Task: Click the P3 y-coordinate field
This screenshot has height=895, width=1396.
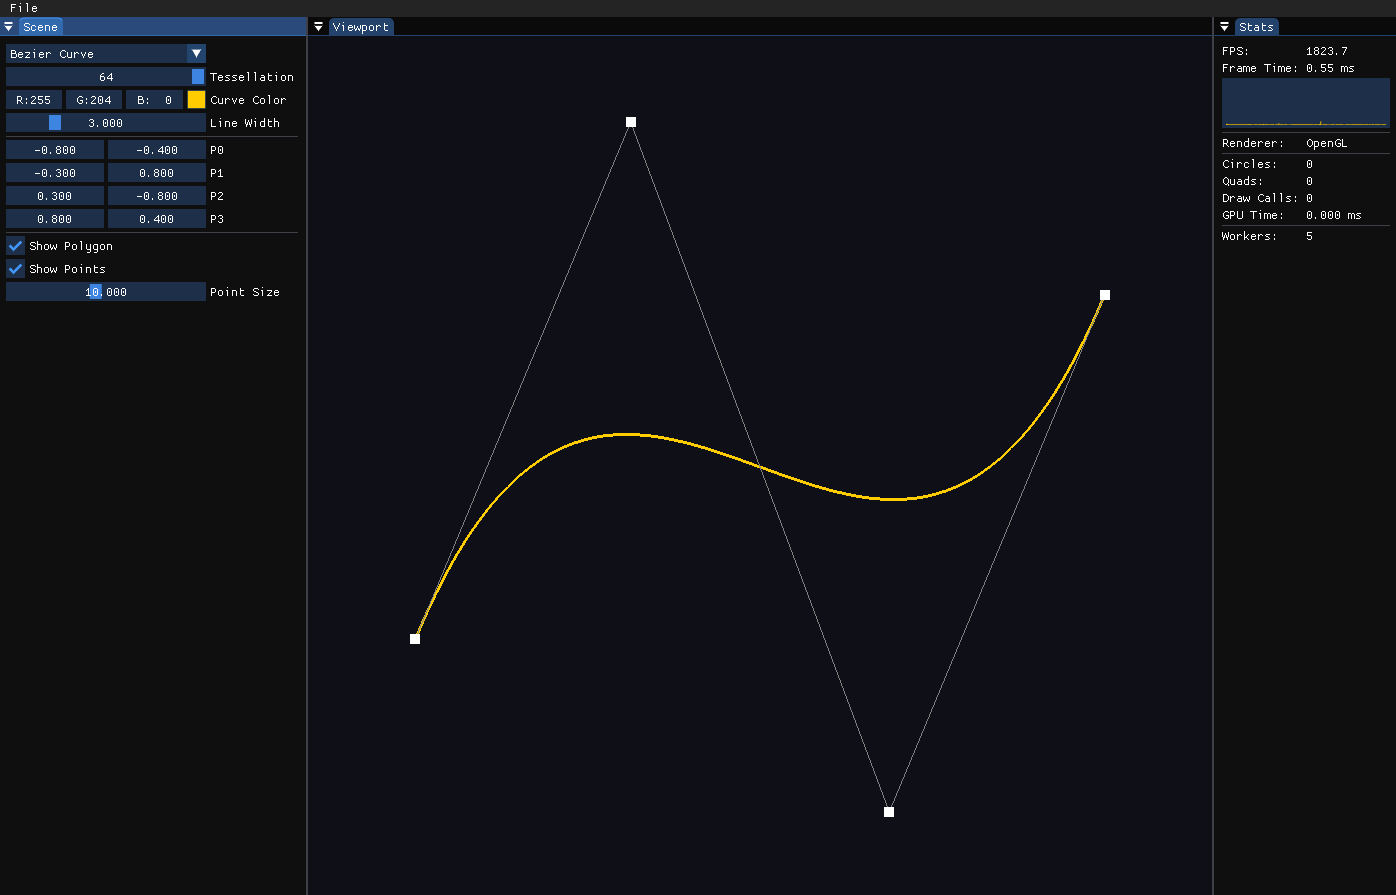Action: point(156,219)
